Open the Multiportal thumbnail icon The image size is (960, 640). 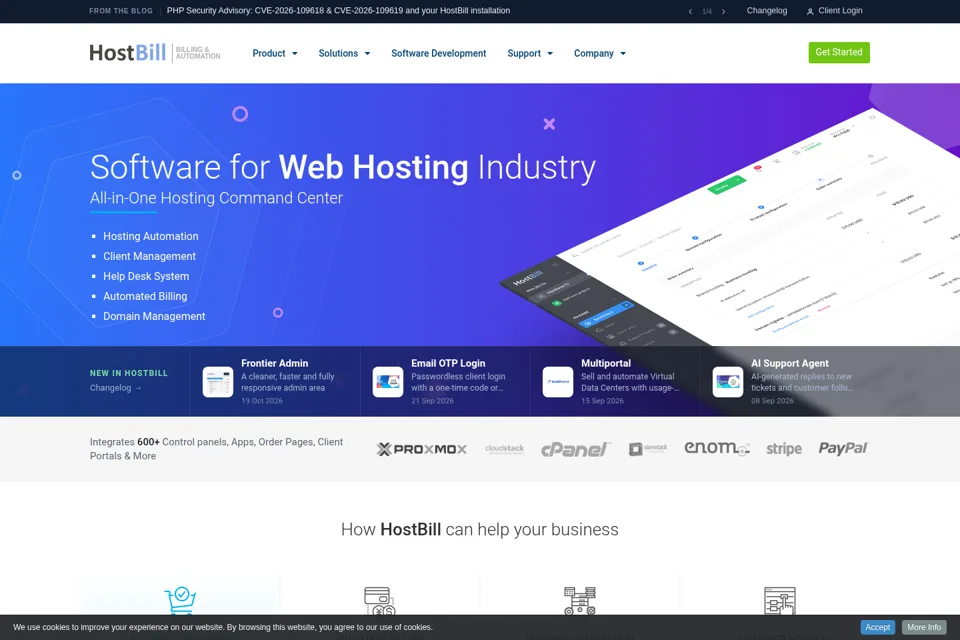pos(558,382)
